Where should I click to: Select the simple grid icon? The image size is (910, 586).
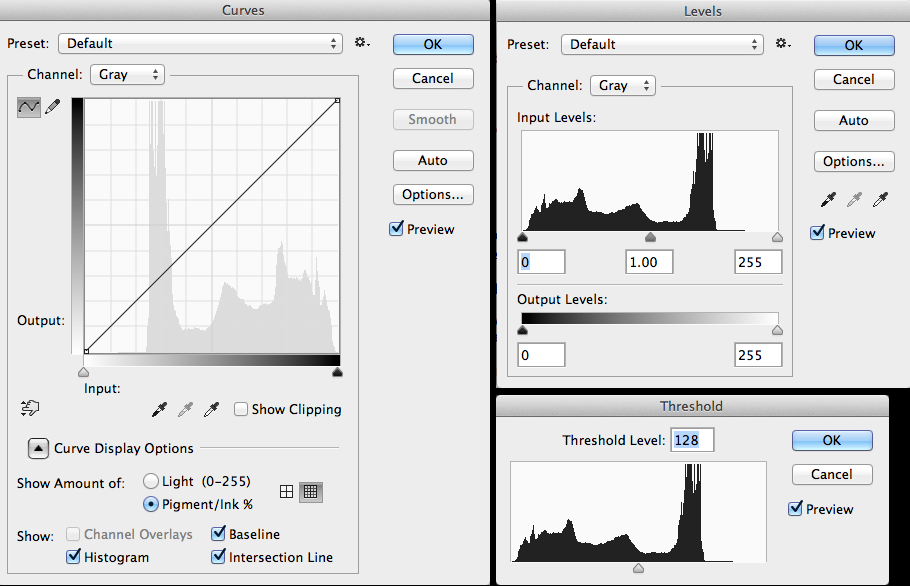tap(287, 491)
